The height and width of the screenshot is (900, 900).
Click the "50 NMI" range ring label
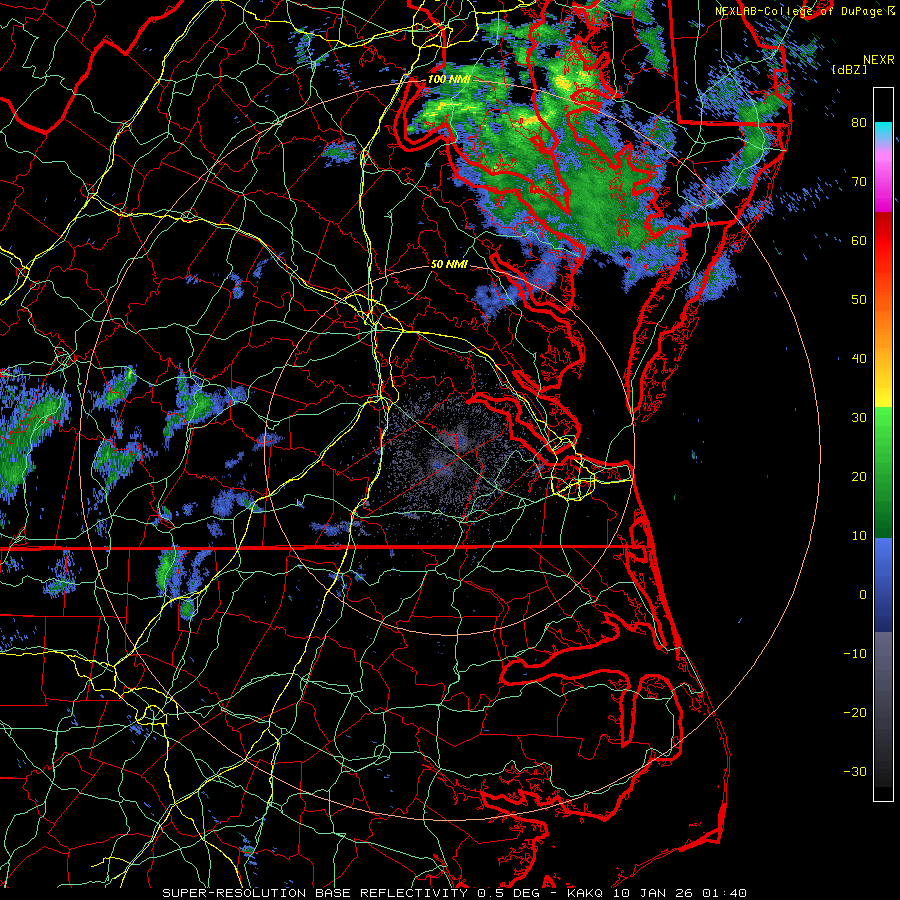(449, 265)
